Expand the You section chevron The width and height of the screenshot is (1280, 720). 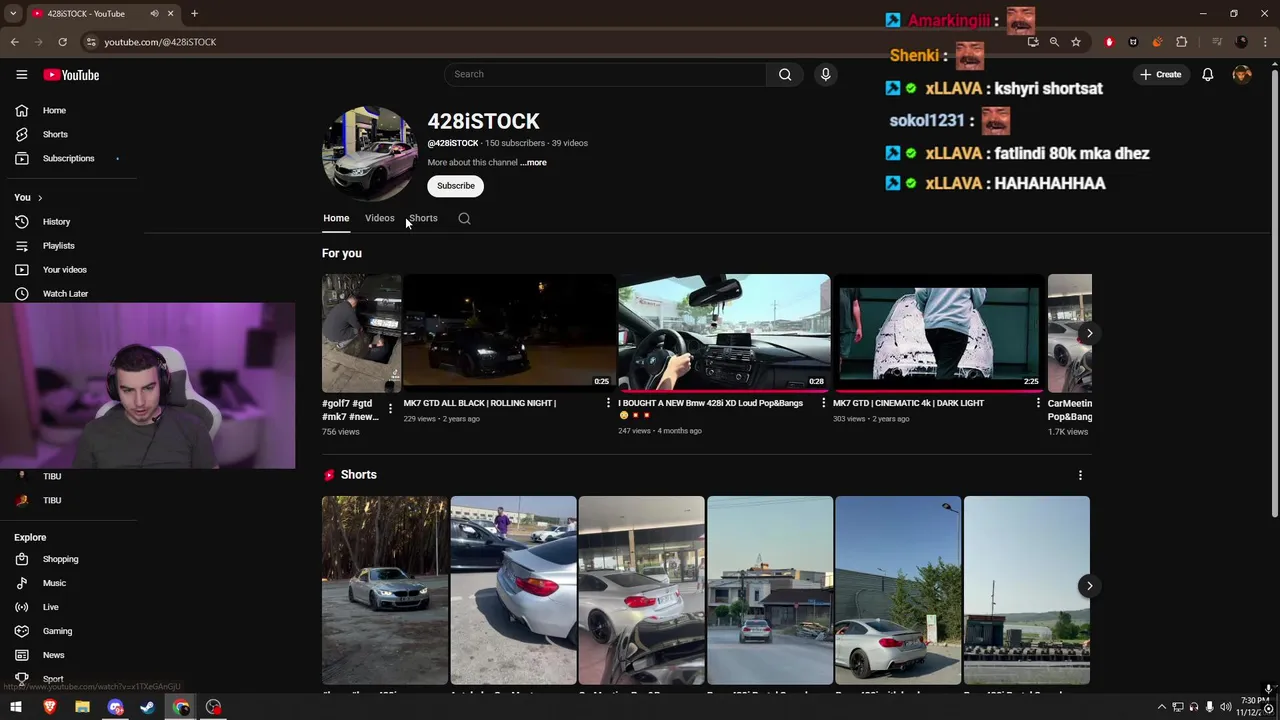40,197
